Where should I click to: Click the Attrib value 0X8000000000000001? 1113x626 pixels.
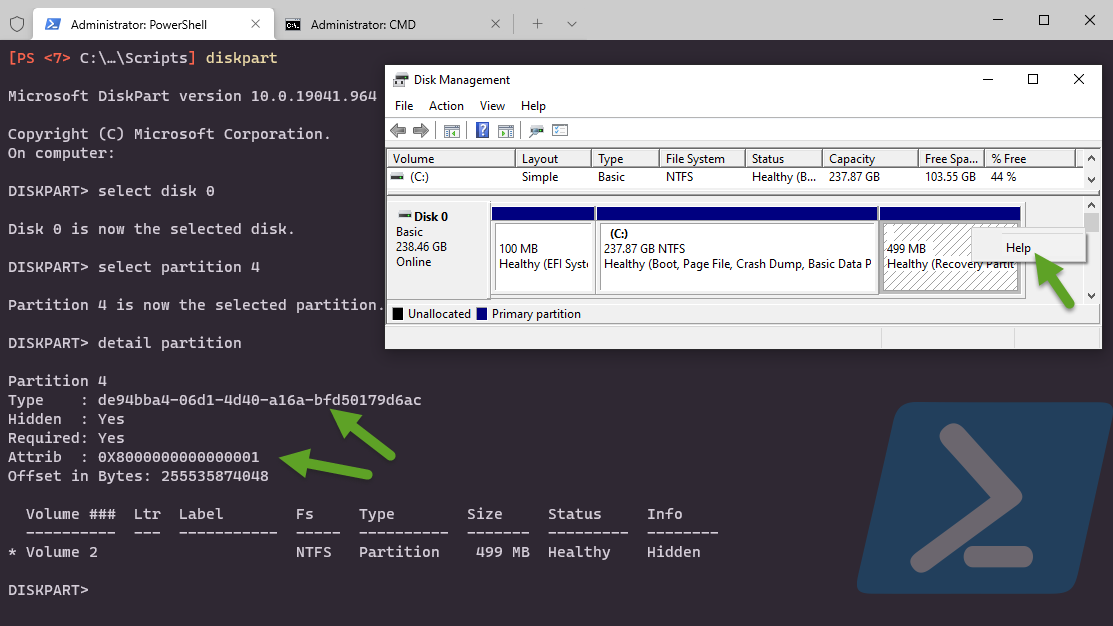point(179,457)
